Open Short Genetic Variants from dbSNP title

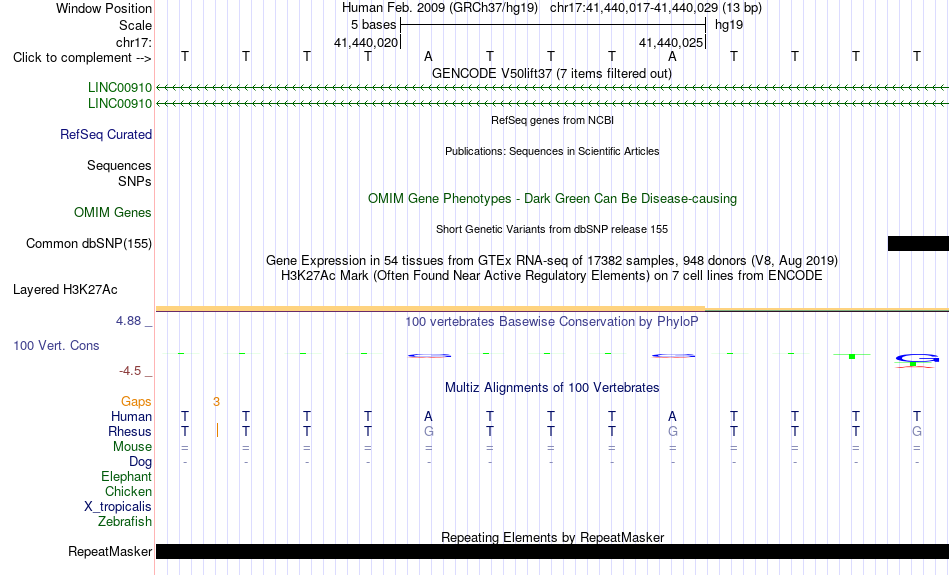552,229
